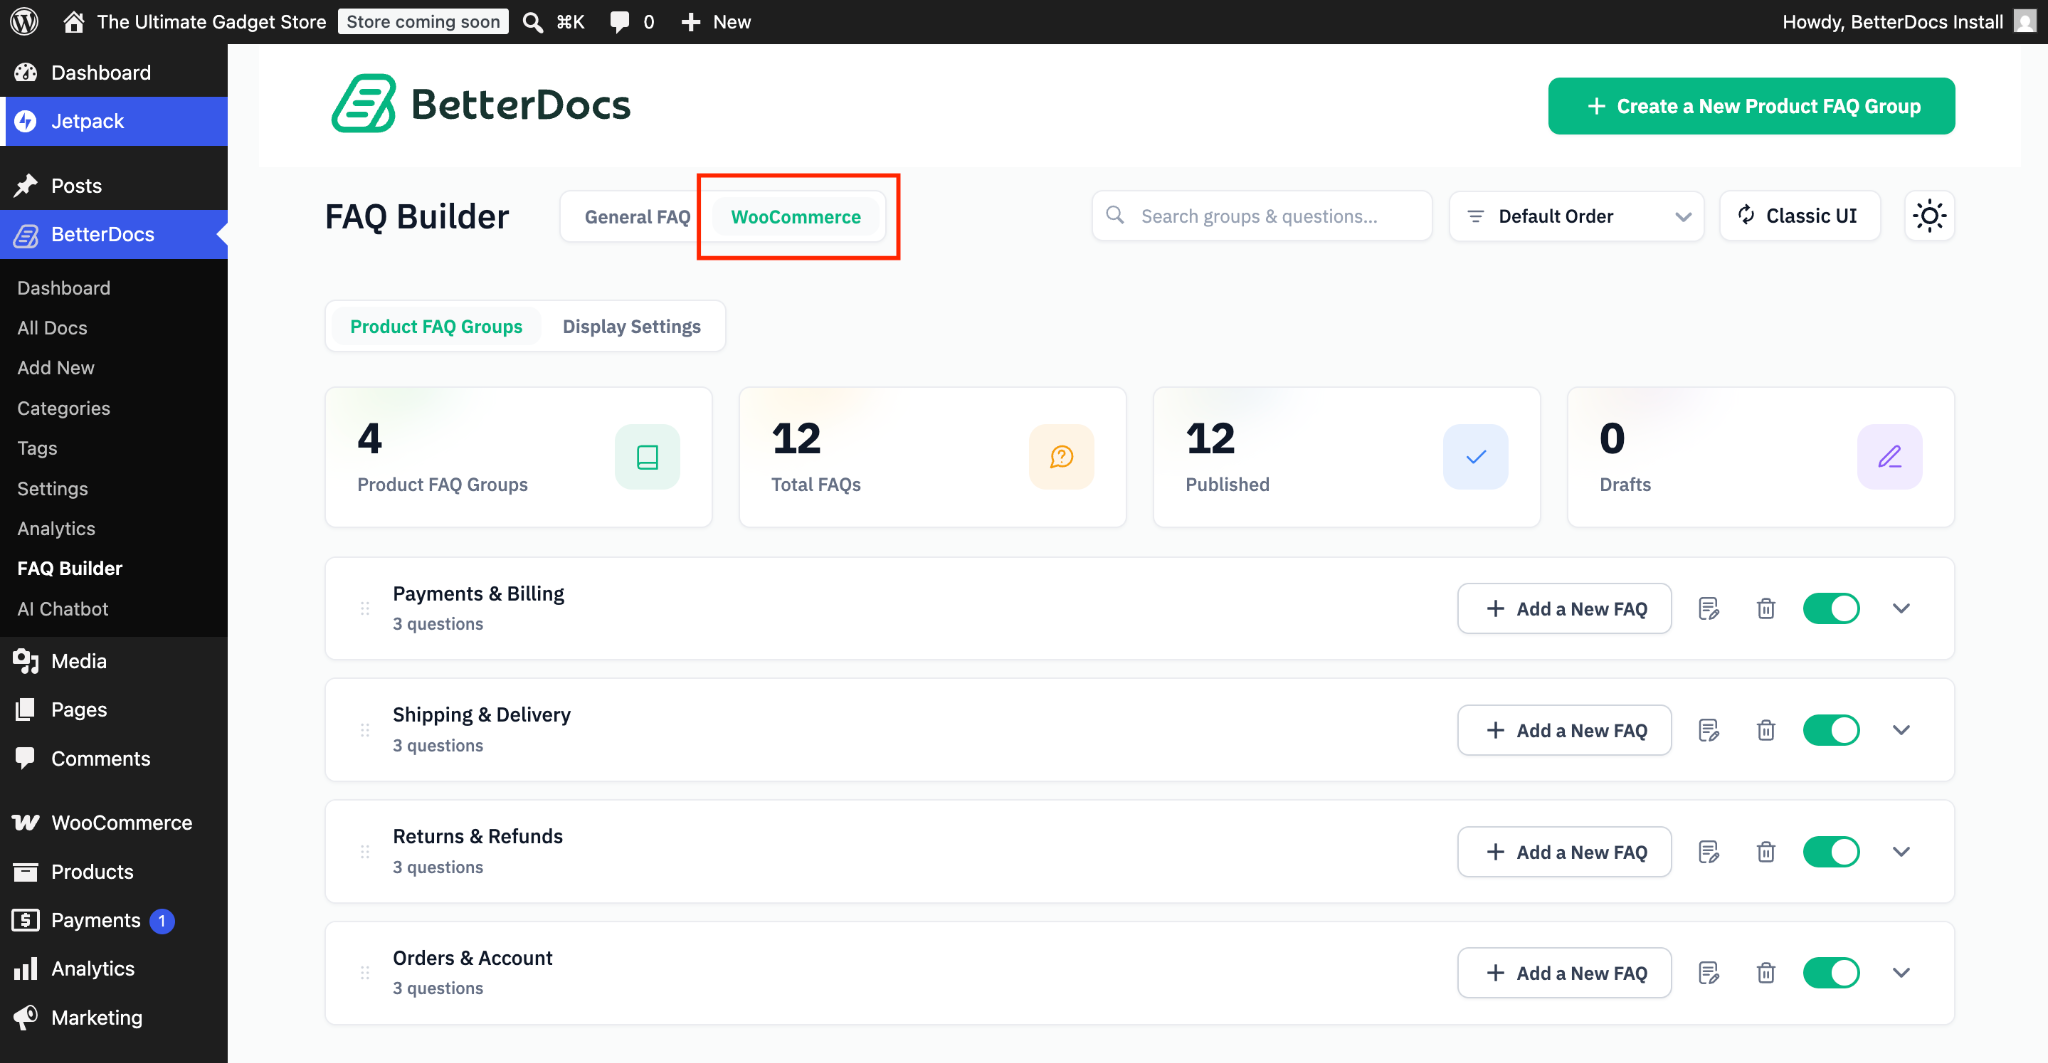The image size is (2048, 1063).
Task: Open the admin bar search magnifier
Action: tap(533, 22)
